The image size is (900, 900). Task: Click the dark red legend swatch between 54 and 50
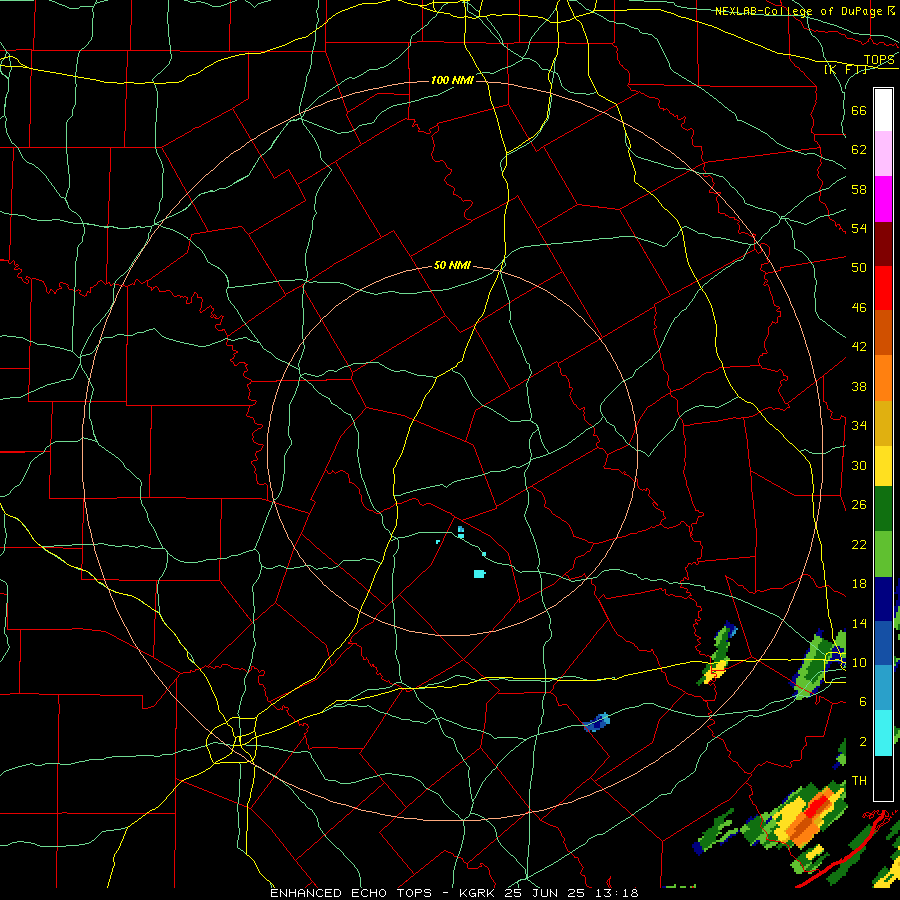[883, 244]
